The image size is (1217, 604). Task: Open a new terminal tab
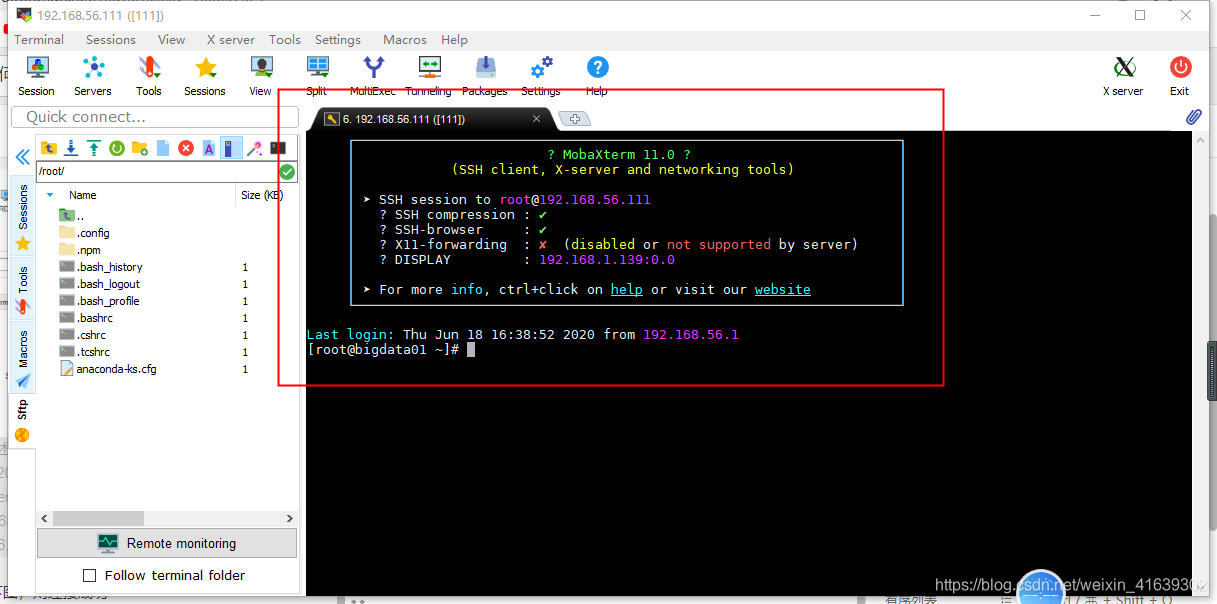574,119
